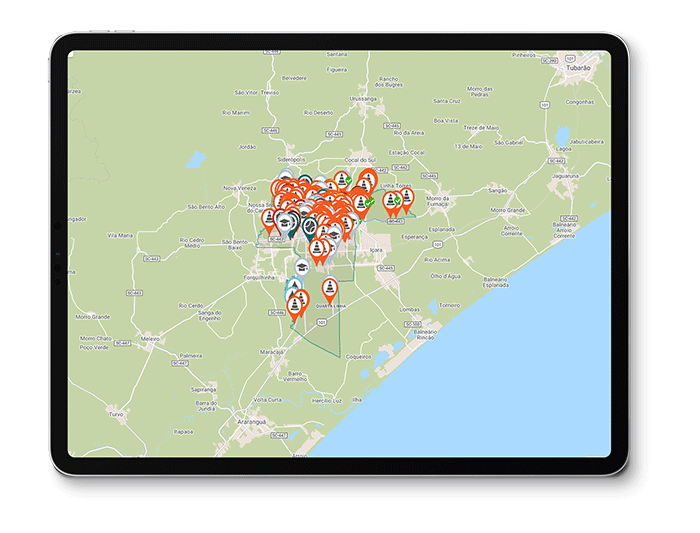Image resolution: width=700 pixels, height=533 pixels.
Task: Click the Meleiro town label
Action: (x=151, y=339)
